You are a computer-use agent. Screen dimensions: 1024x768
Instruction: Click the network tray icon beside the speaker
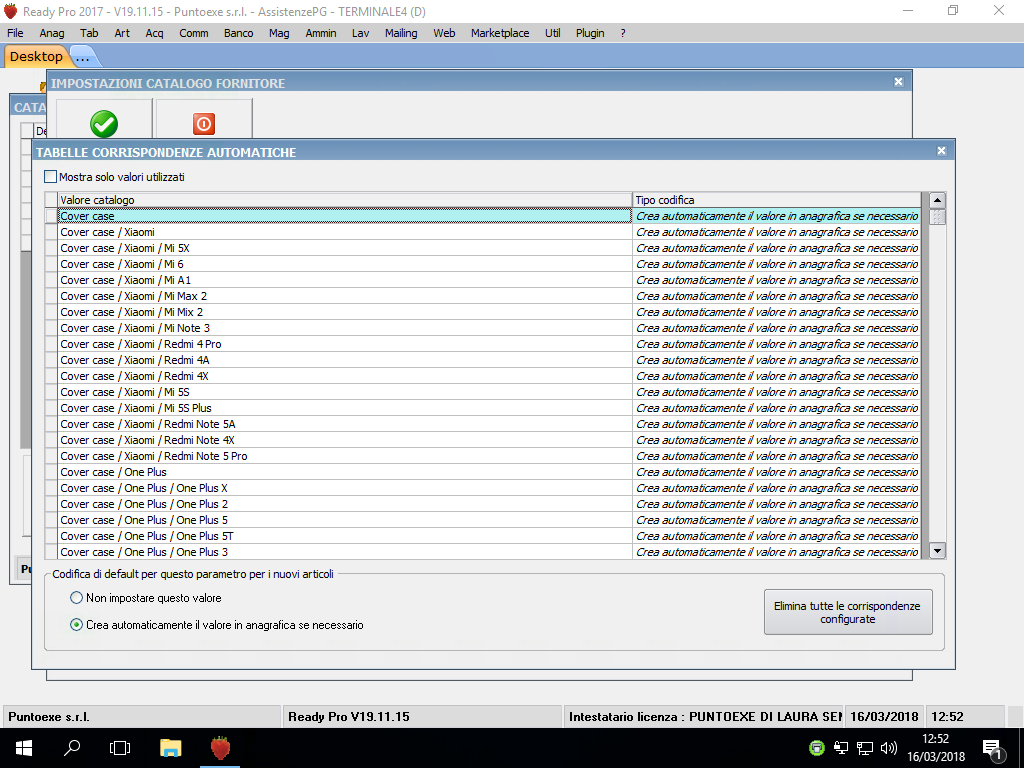tap(865, 748)
